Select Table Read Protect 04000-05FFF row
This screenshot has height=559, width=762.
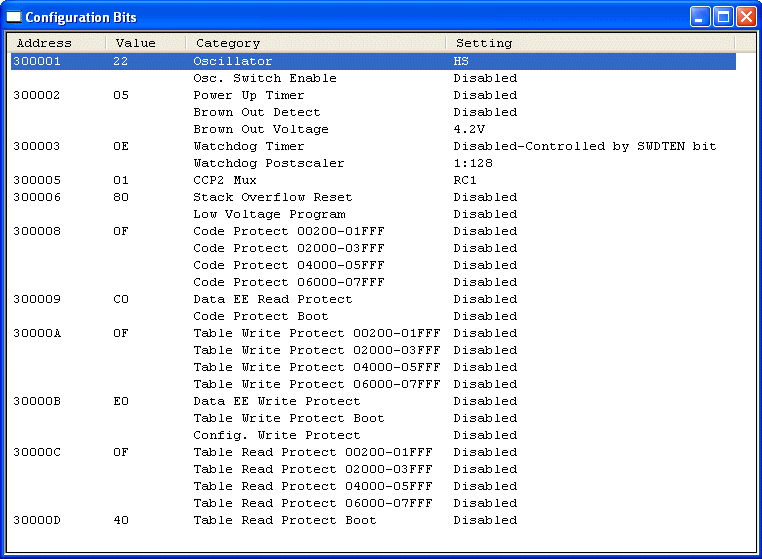point(373,487)
